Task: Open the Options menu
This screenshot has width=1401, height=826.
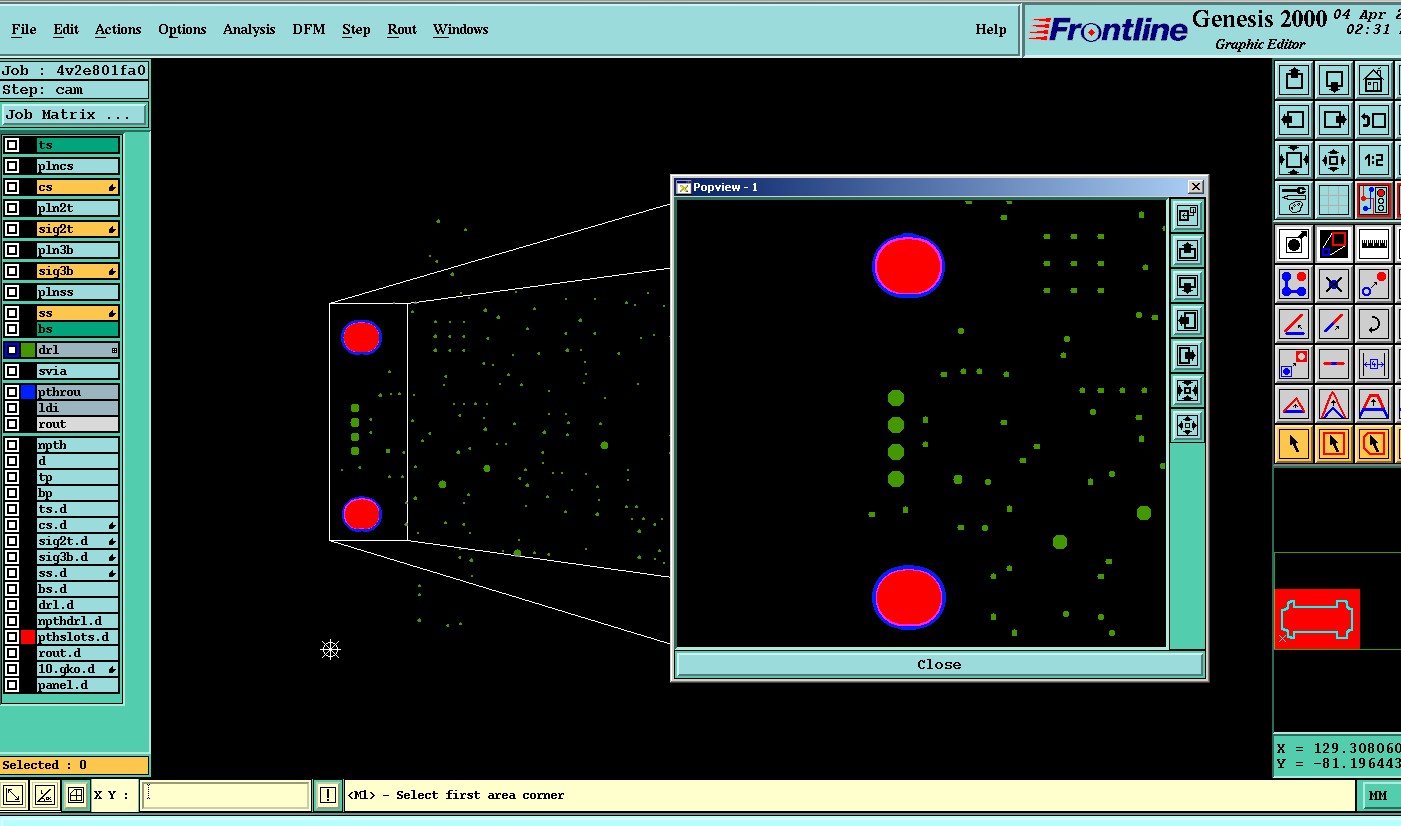Action: pyautogui.click(x=182, y=29)
